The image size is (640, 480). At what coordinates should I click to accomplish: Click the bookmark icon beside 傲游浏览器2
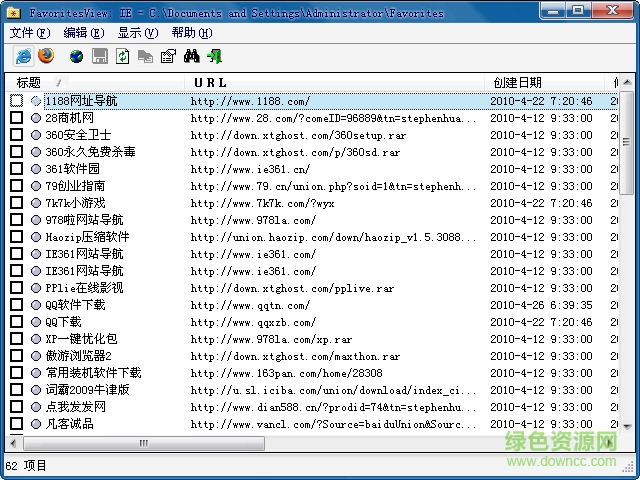[x=36, y=356]
